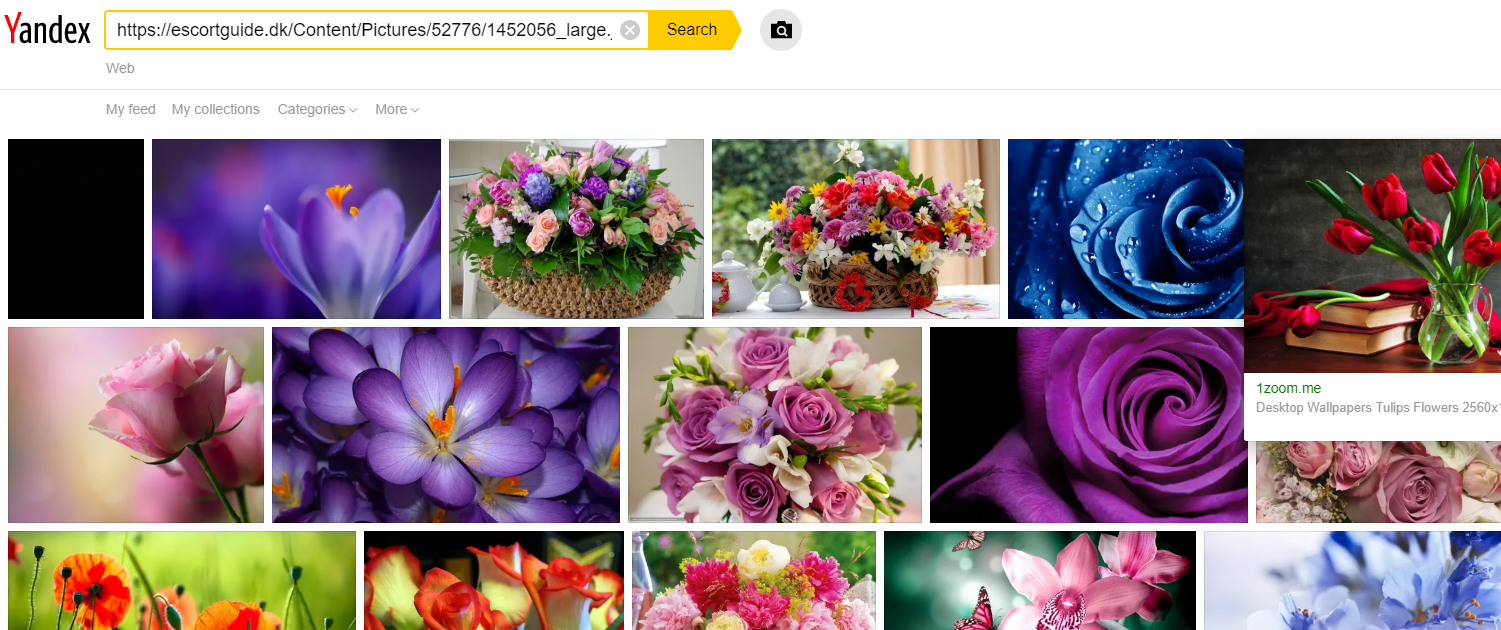The image size is (1501, 630).
Task: Select the pink rose close-up image
Action: point(136,424)
